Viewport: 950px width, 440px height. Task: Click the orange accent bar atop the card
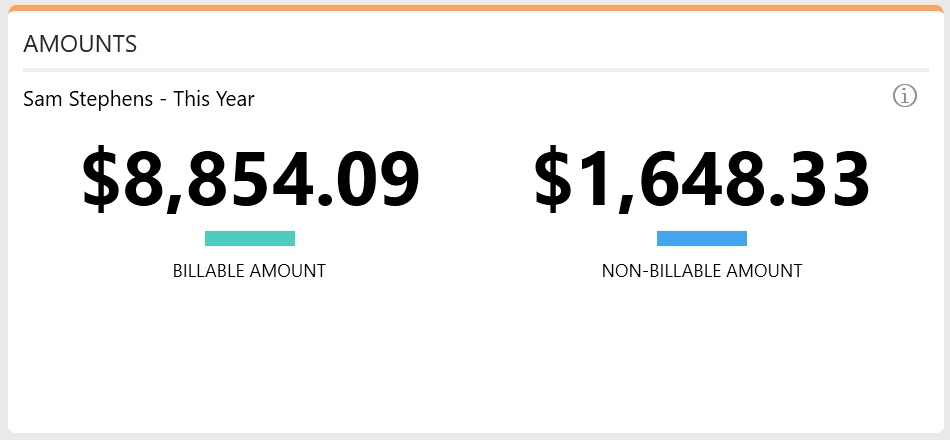tap(475, 7)
